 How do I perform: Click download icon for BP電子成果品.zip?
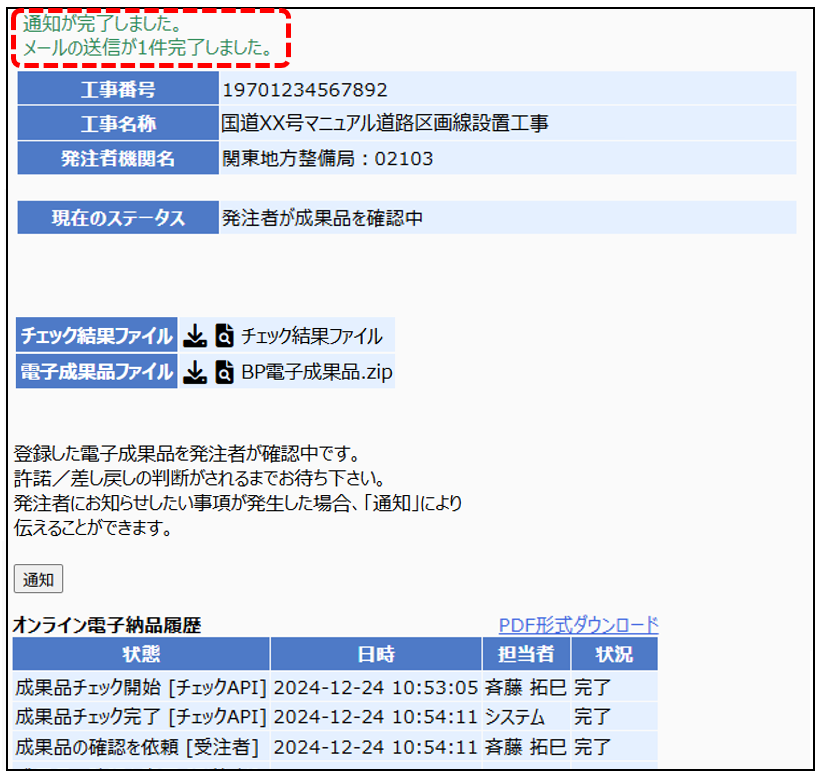pyautogui.click(x=195, y=373)
